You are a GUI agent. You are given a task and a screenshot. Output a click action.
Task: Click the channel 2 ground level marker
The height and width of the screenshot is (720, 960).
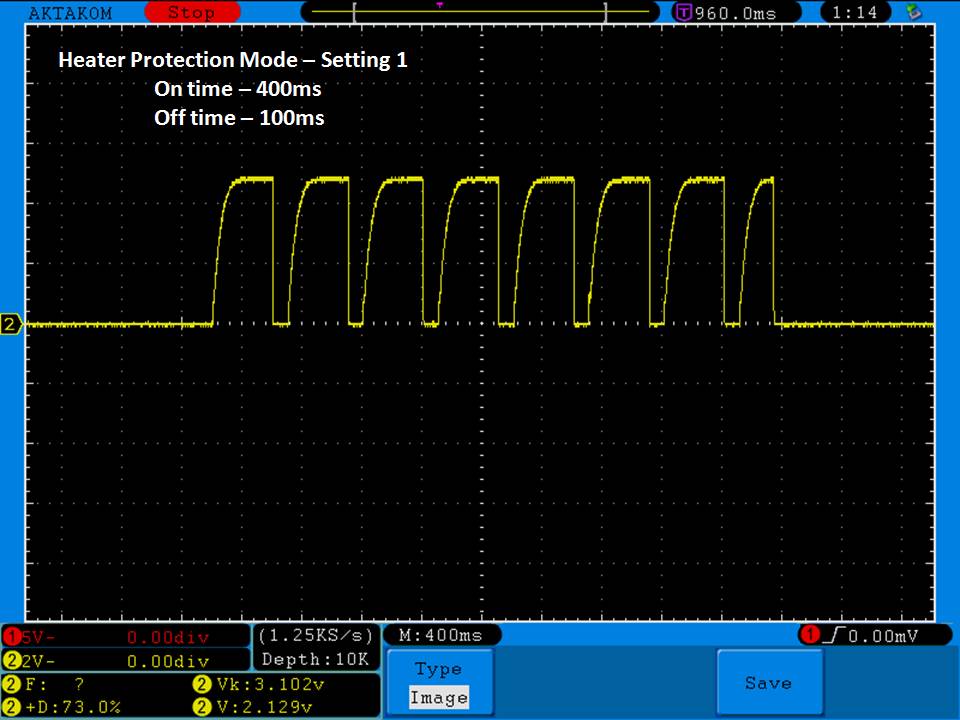(12, 324)
